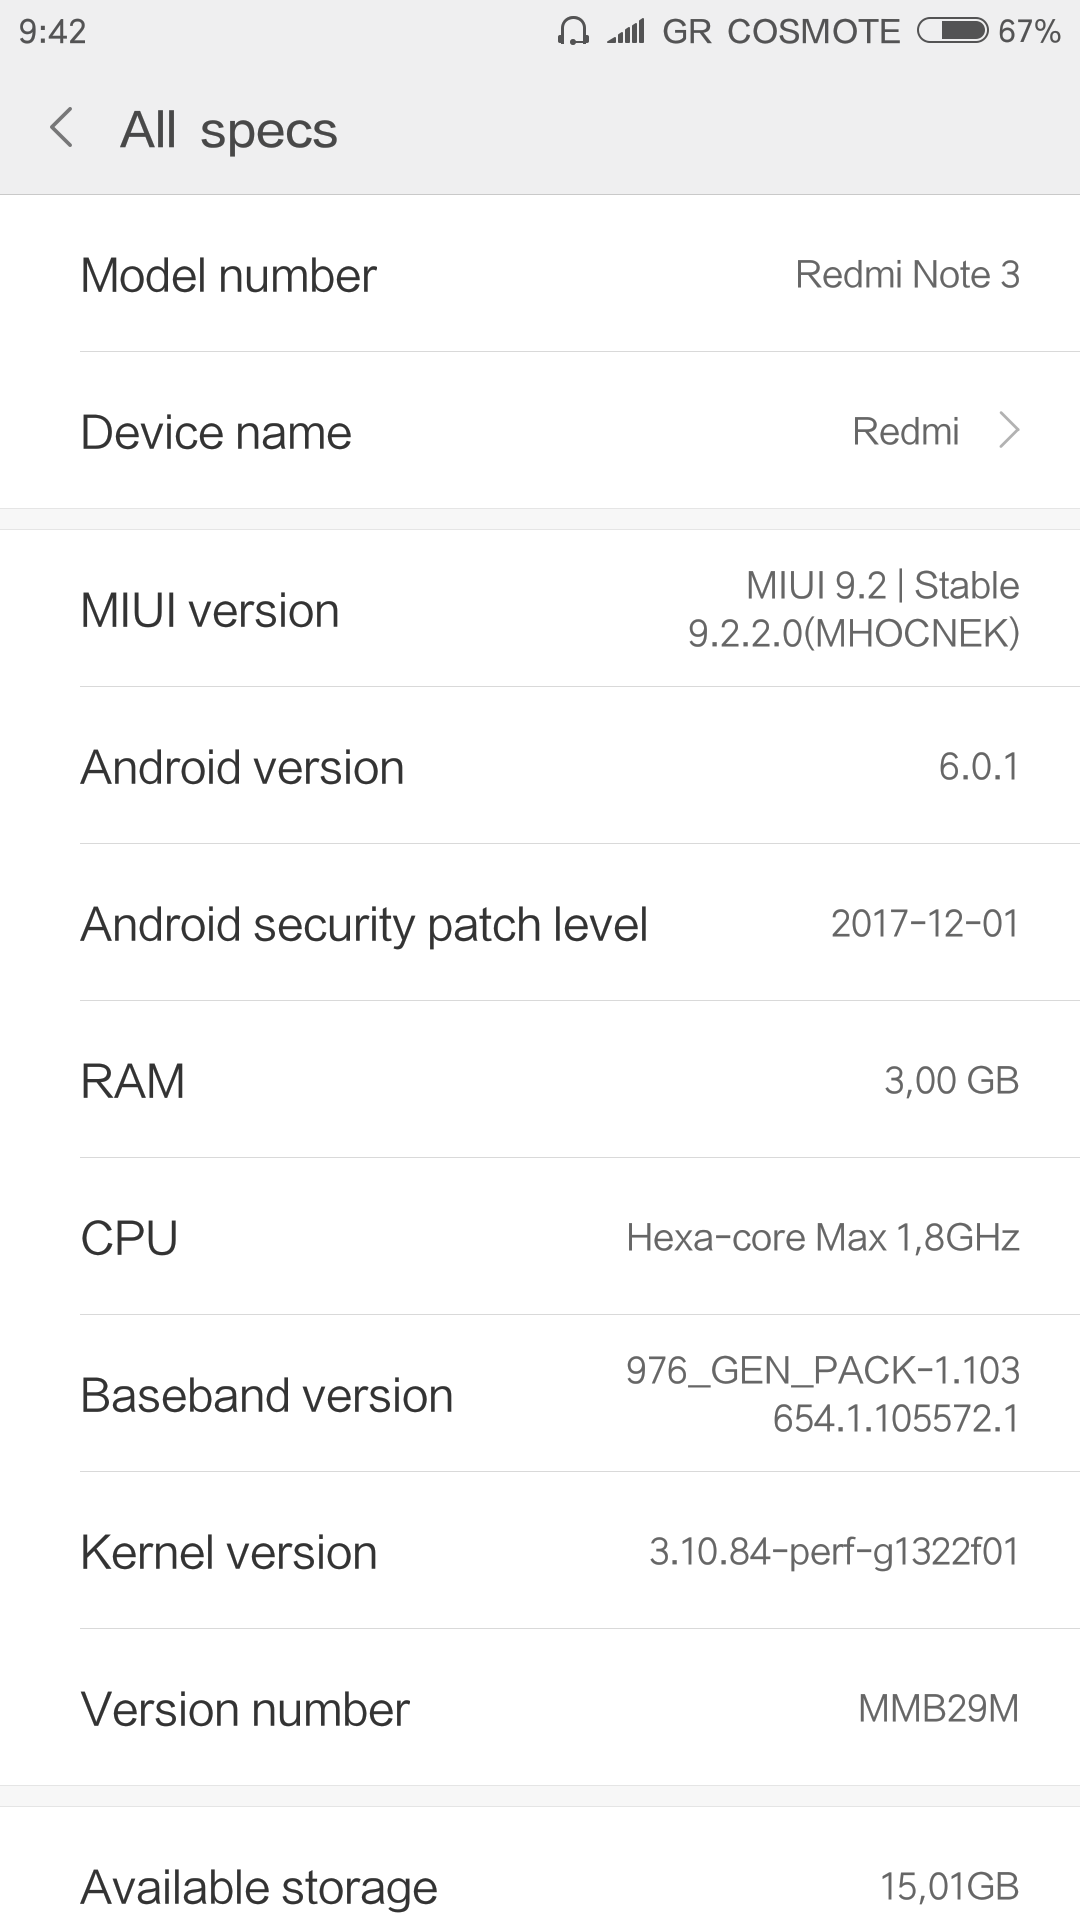Tap the signal strength bars icon
Viewport: 1080px width, 1920px height.
626,32
